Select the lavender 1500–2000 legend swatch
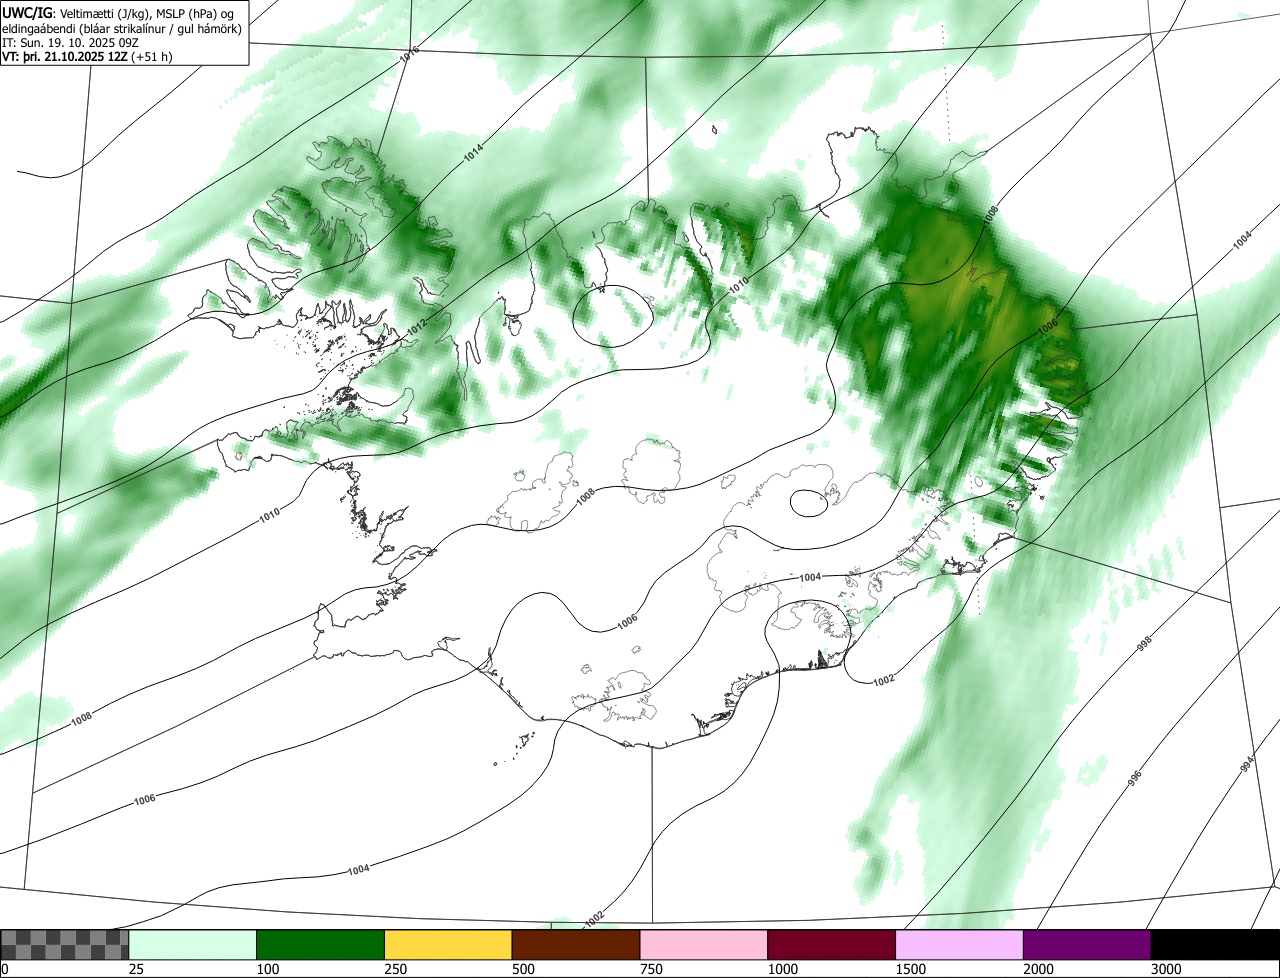Screen dimensions: 1280x978 tap(960, 945)
